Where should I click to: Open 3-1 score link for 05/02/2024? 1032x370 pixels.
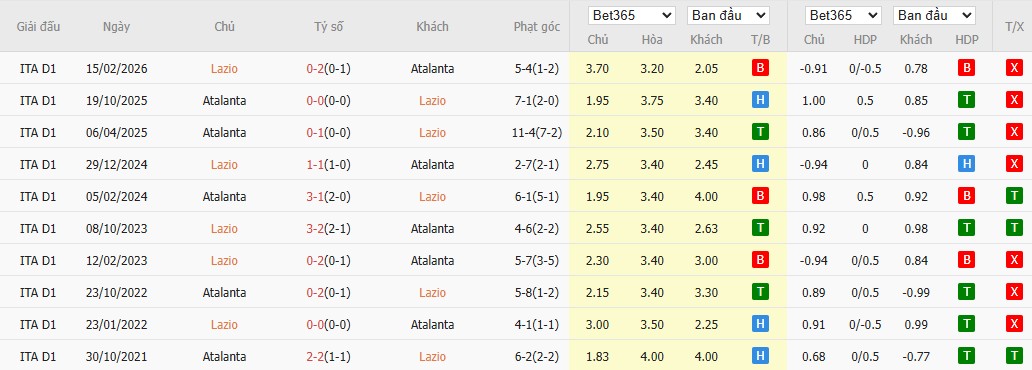tap(314, 196)
